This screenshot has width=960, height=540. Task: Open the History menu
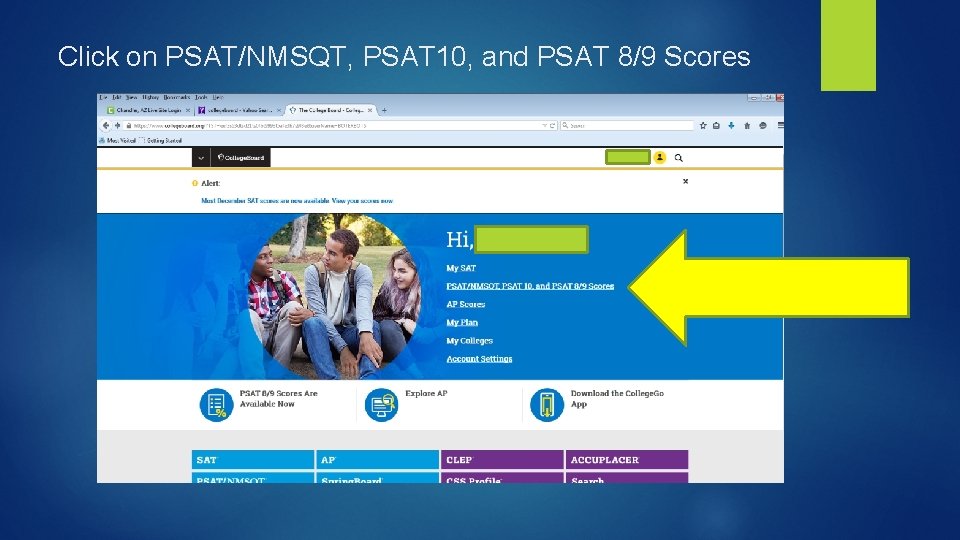(151, 97)
